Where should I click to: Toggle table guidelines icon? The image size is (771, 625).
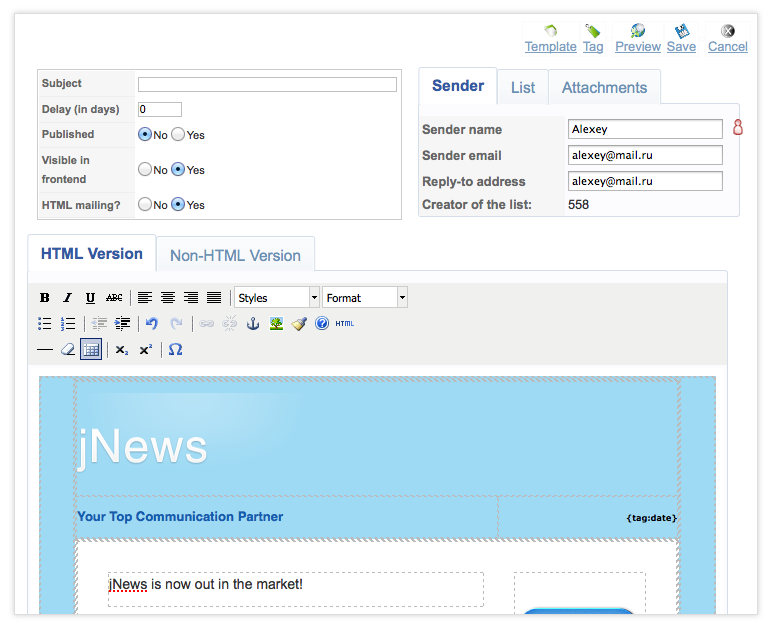coord(91,350)
